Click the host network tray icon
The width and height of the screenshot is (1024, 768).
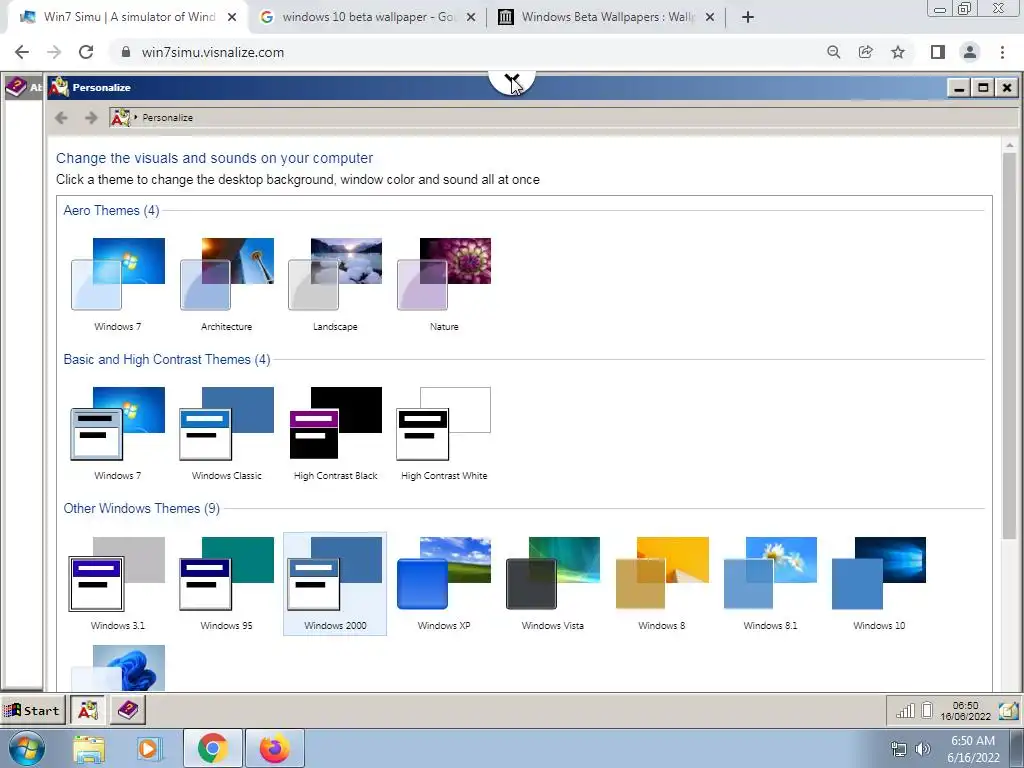click(x=899, y=749)
